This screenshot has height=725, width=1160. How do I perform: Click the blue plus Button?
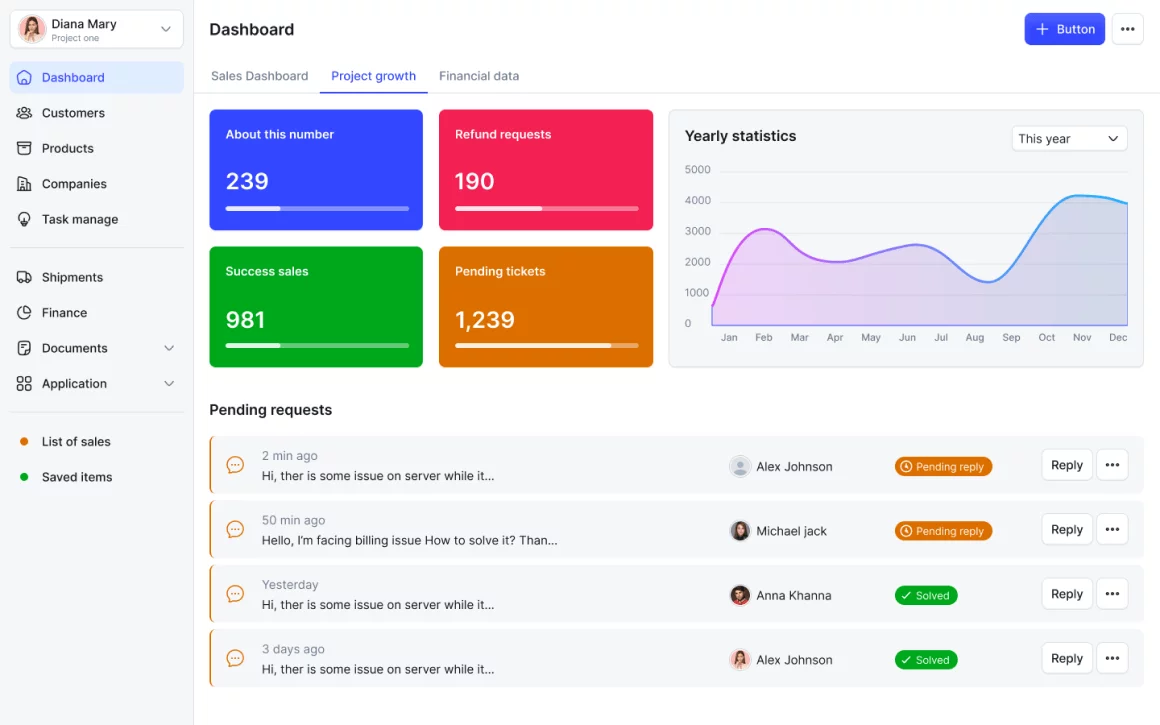(1064, 29)
